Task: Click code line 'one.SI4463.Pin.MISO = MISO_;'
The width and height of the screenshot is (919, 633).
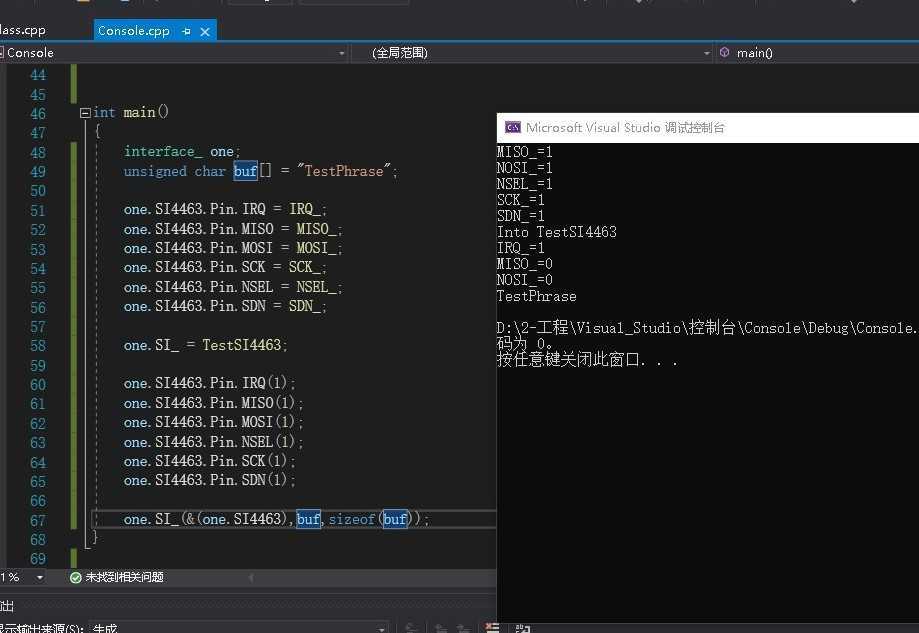Action: pyautogui.click(x=233, y=229)
